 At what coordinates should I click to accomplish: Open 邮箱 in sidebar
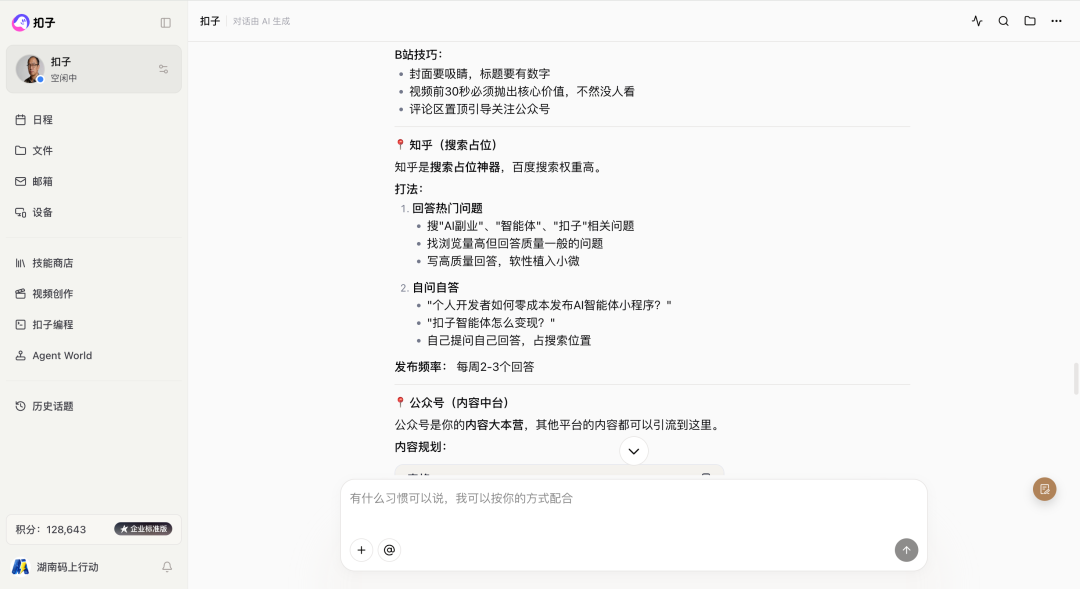(94, 181)
